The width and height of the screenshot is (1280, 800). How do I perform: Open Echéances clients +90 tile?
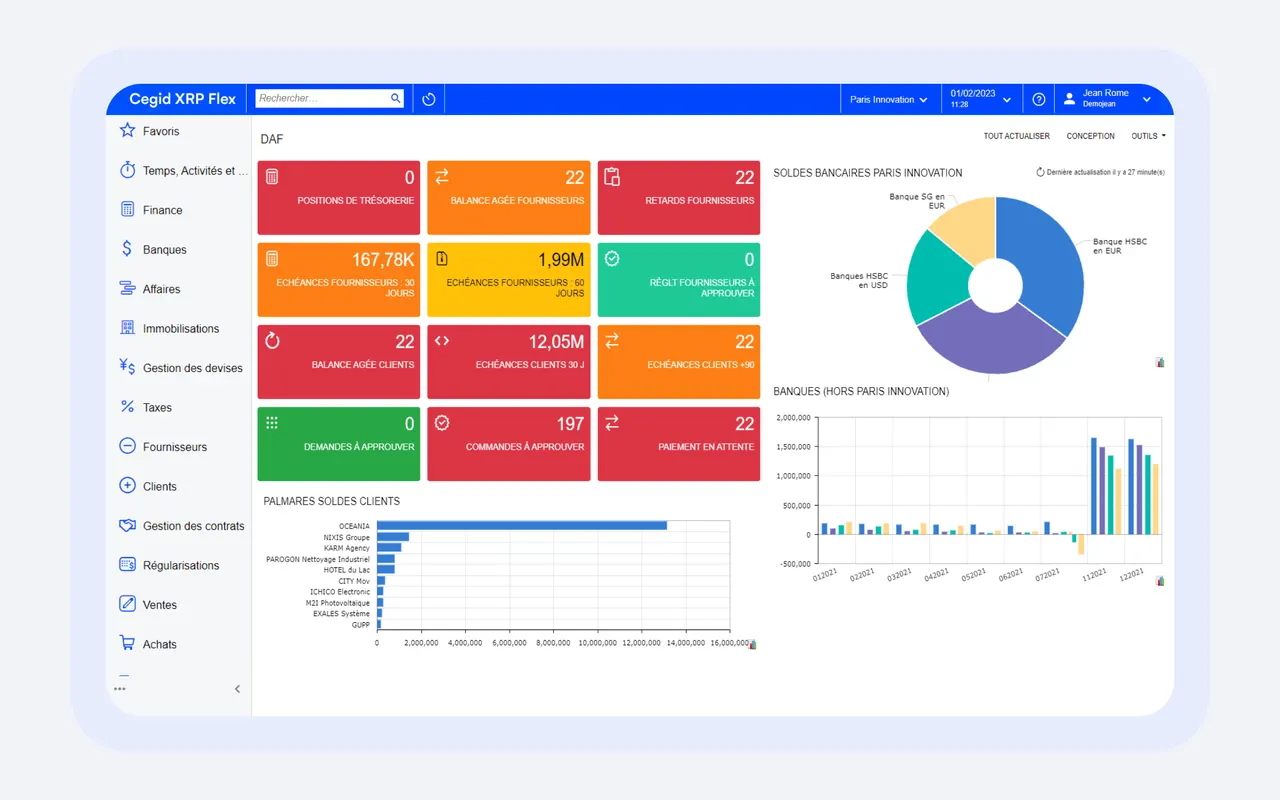coord(679,362)
